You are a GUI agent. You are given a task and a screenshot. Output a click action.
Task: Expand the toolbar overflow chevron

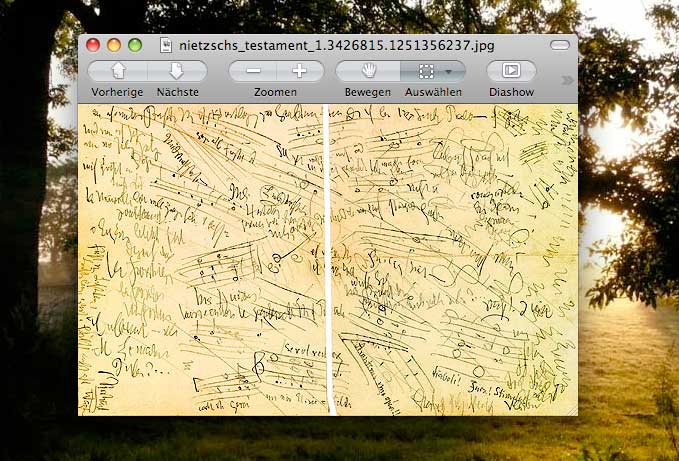[x=567, y=80]
